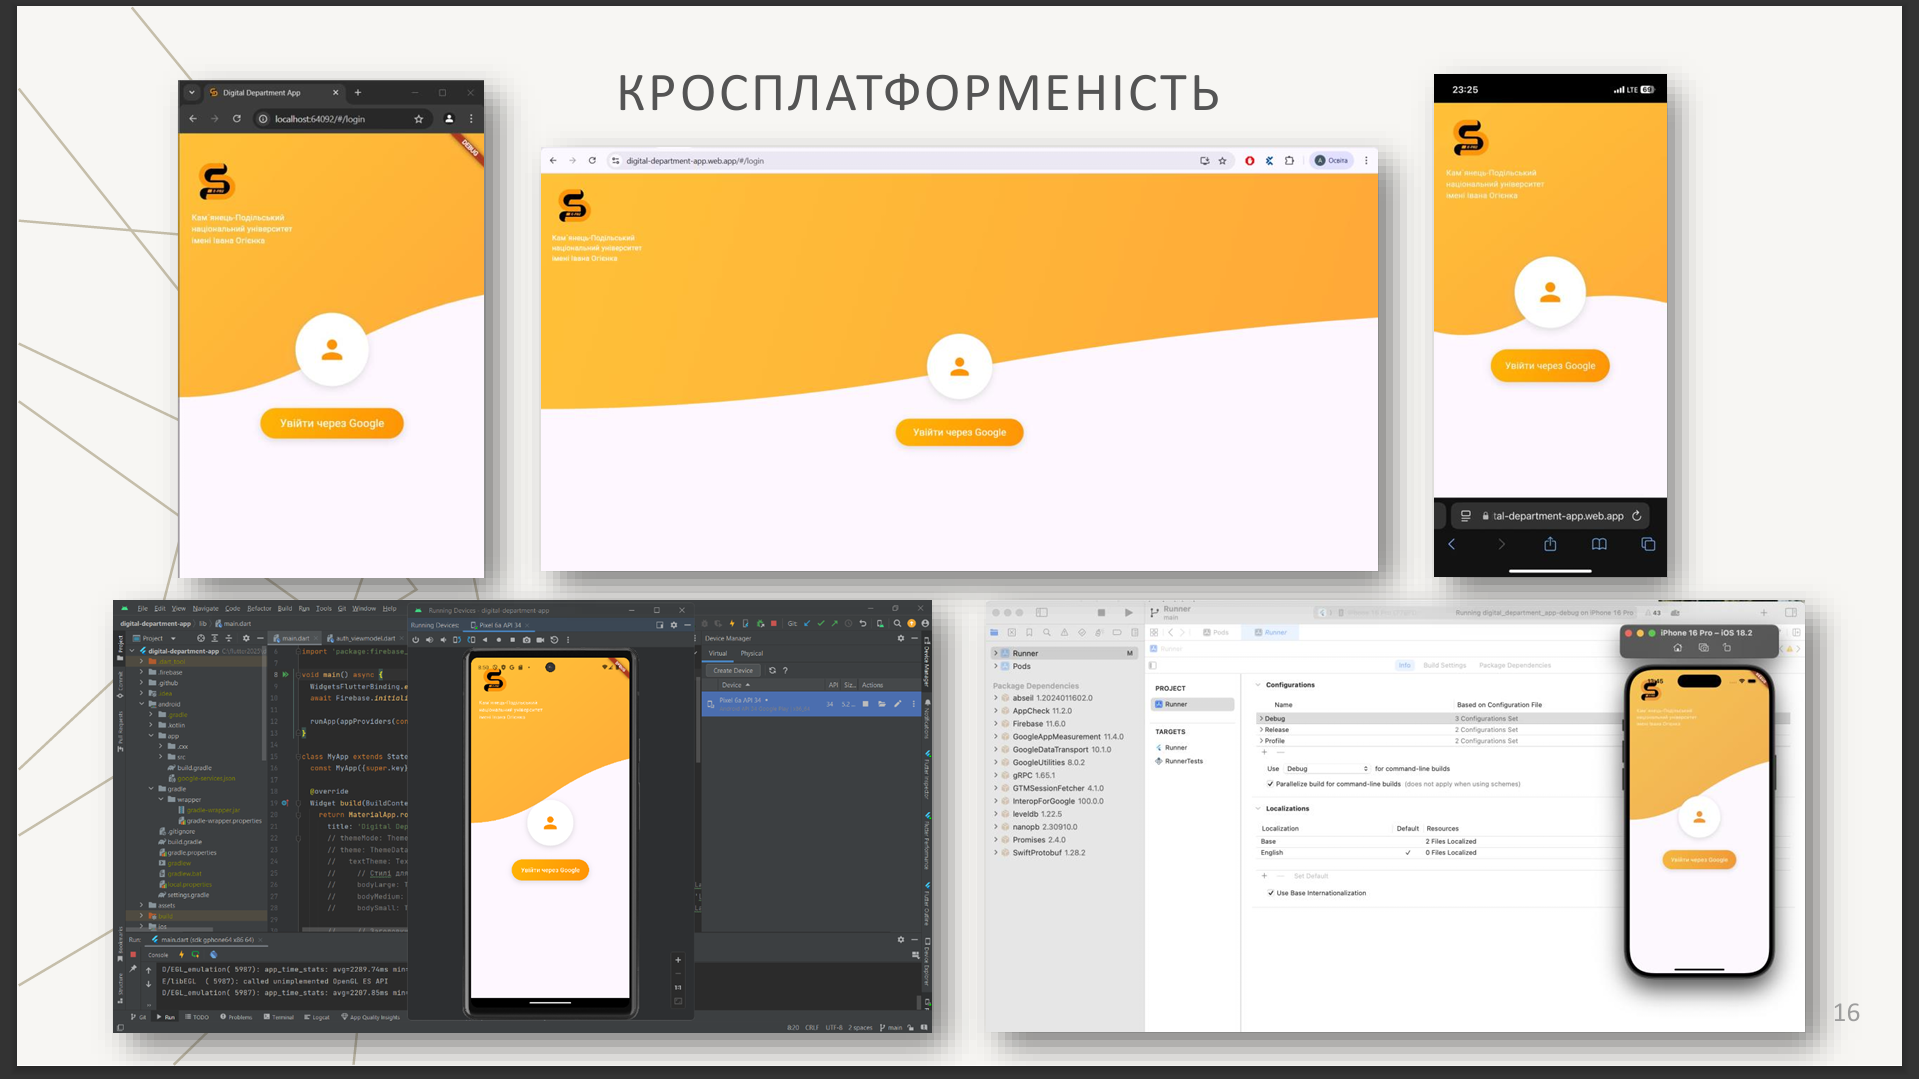Click the user avatar in the localhost window

pyautogui.click(x=332, y=350)
